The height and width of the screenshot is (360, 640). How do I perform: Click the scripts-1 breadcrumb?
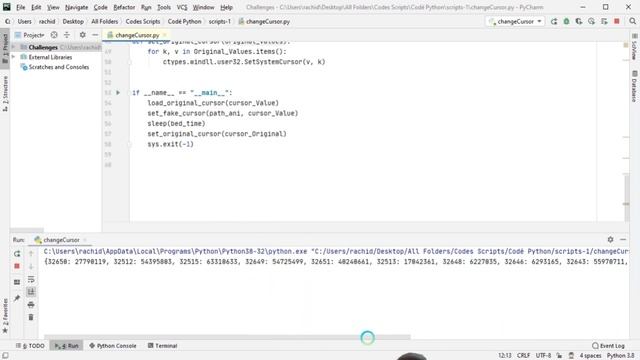coord(220,21)
